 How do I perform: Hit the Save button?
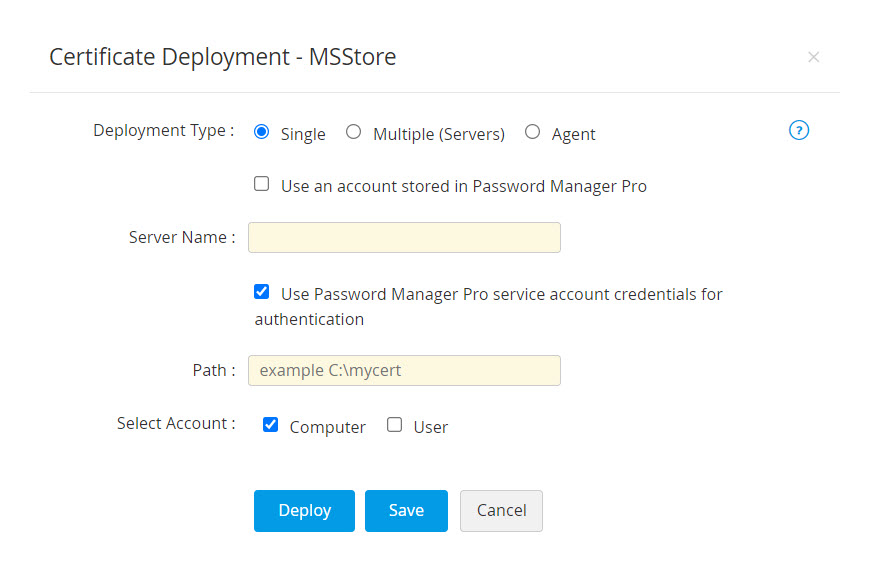[406, 510]
